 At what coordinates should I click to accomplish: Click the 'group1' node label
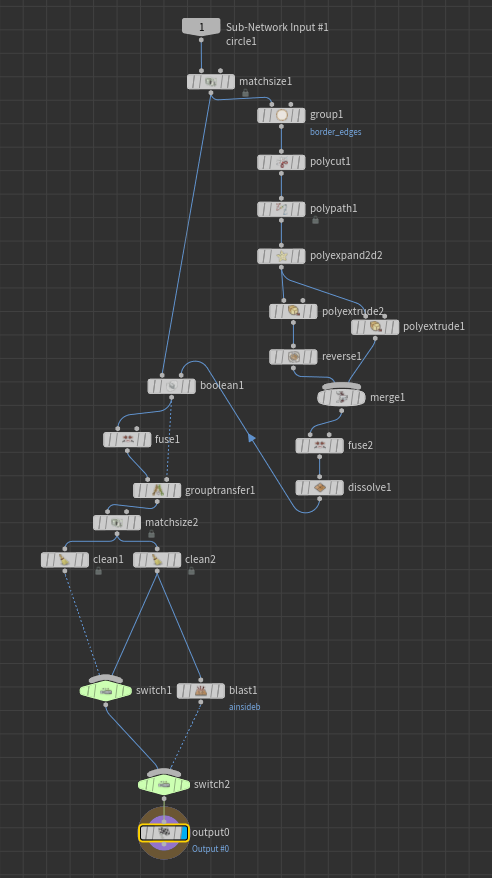(x=327, y=114)
